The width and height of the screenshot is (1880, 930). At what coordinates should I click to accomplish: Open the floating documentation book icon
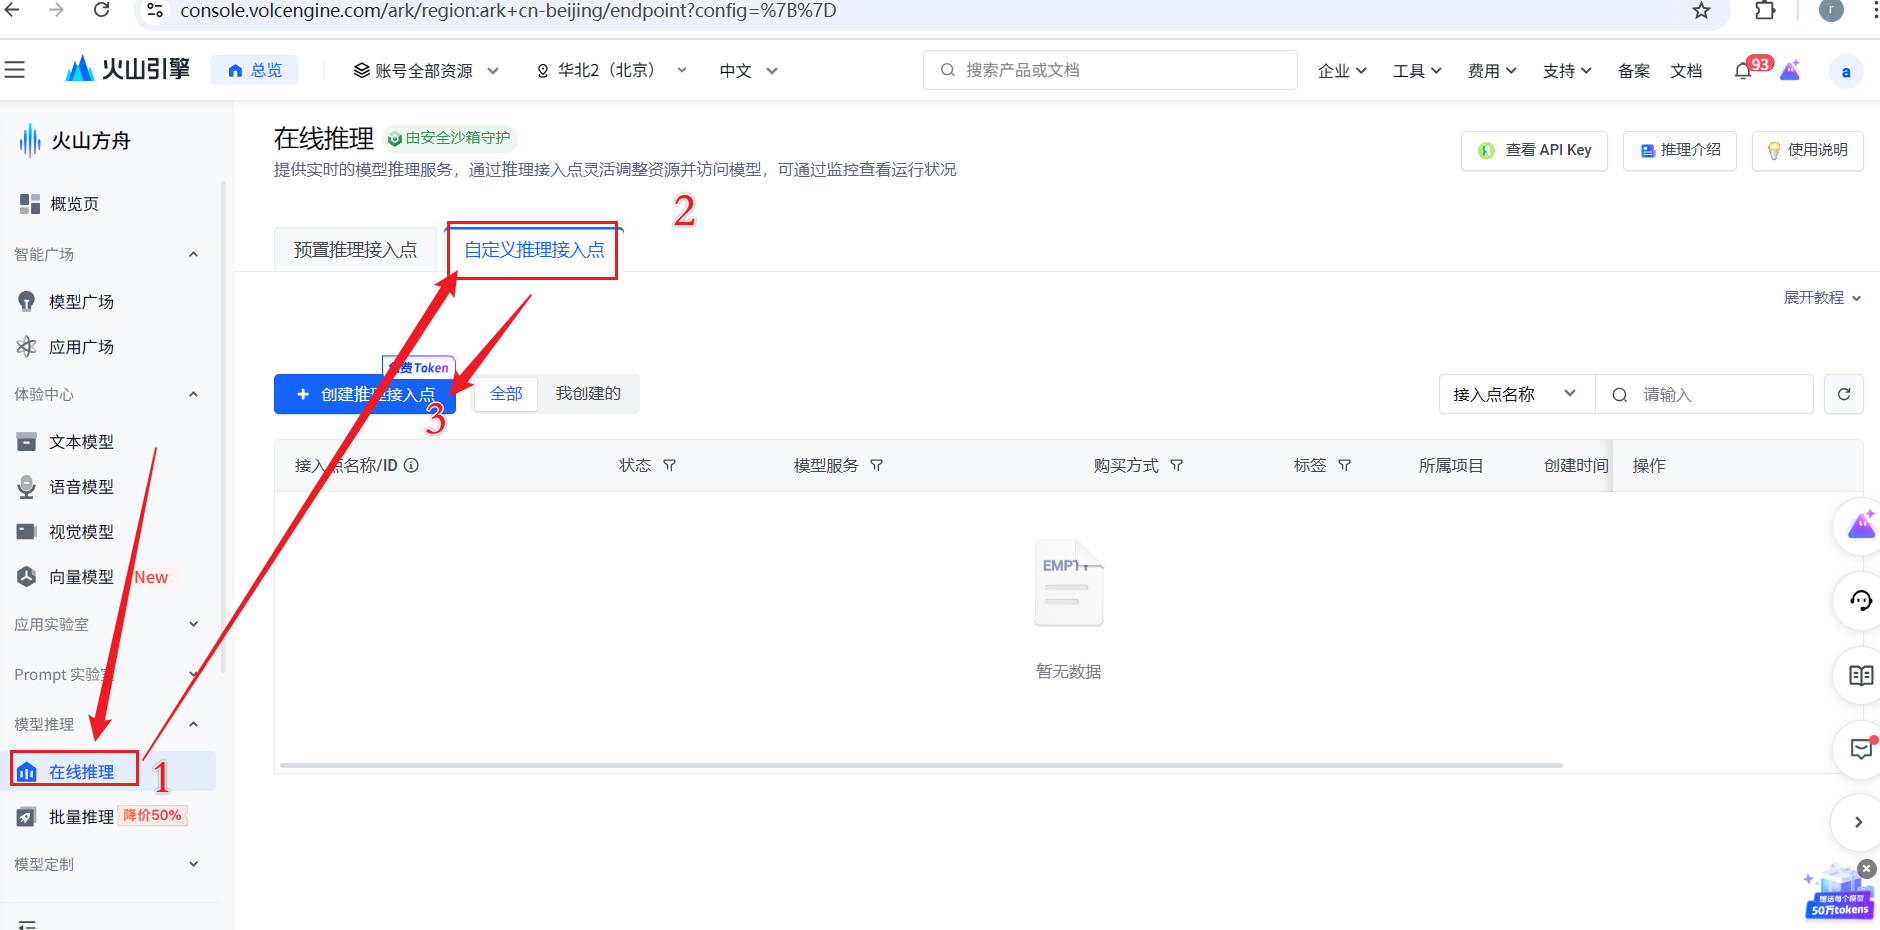[x=1860, y=676]
